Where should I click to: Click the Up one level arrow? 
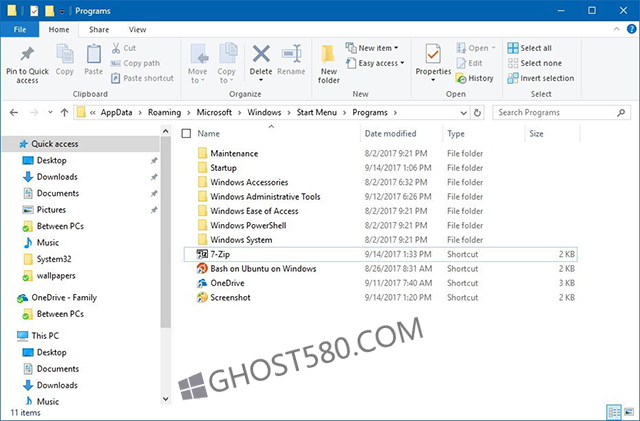tap(64, 112)
